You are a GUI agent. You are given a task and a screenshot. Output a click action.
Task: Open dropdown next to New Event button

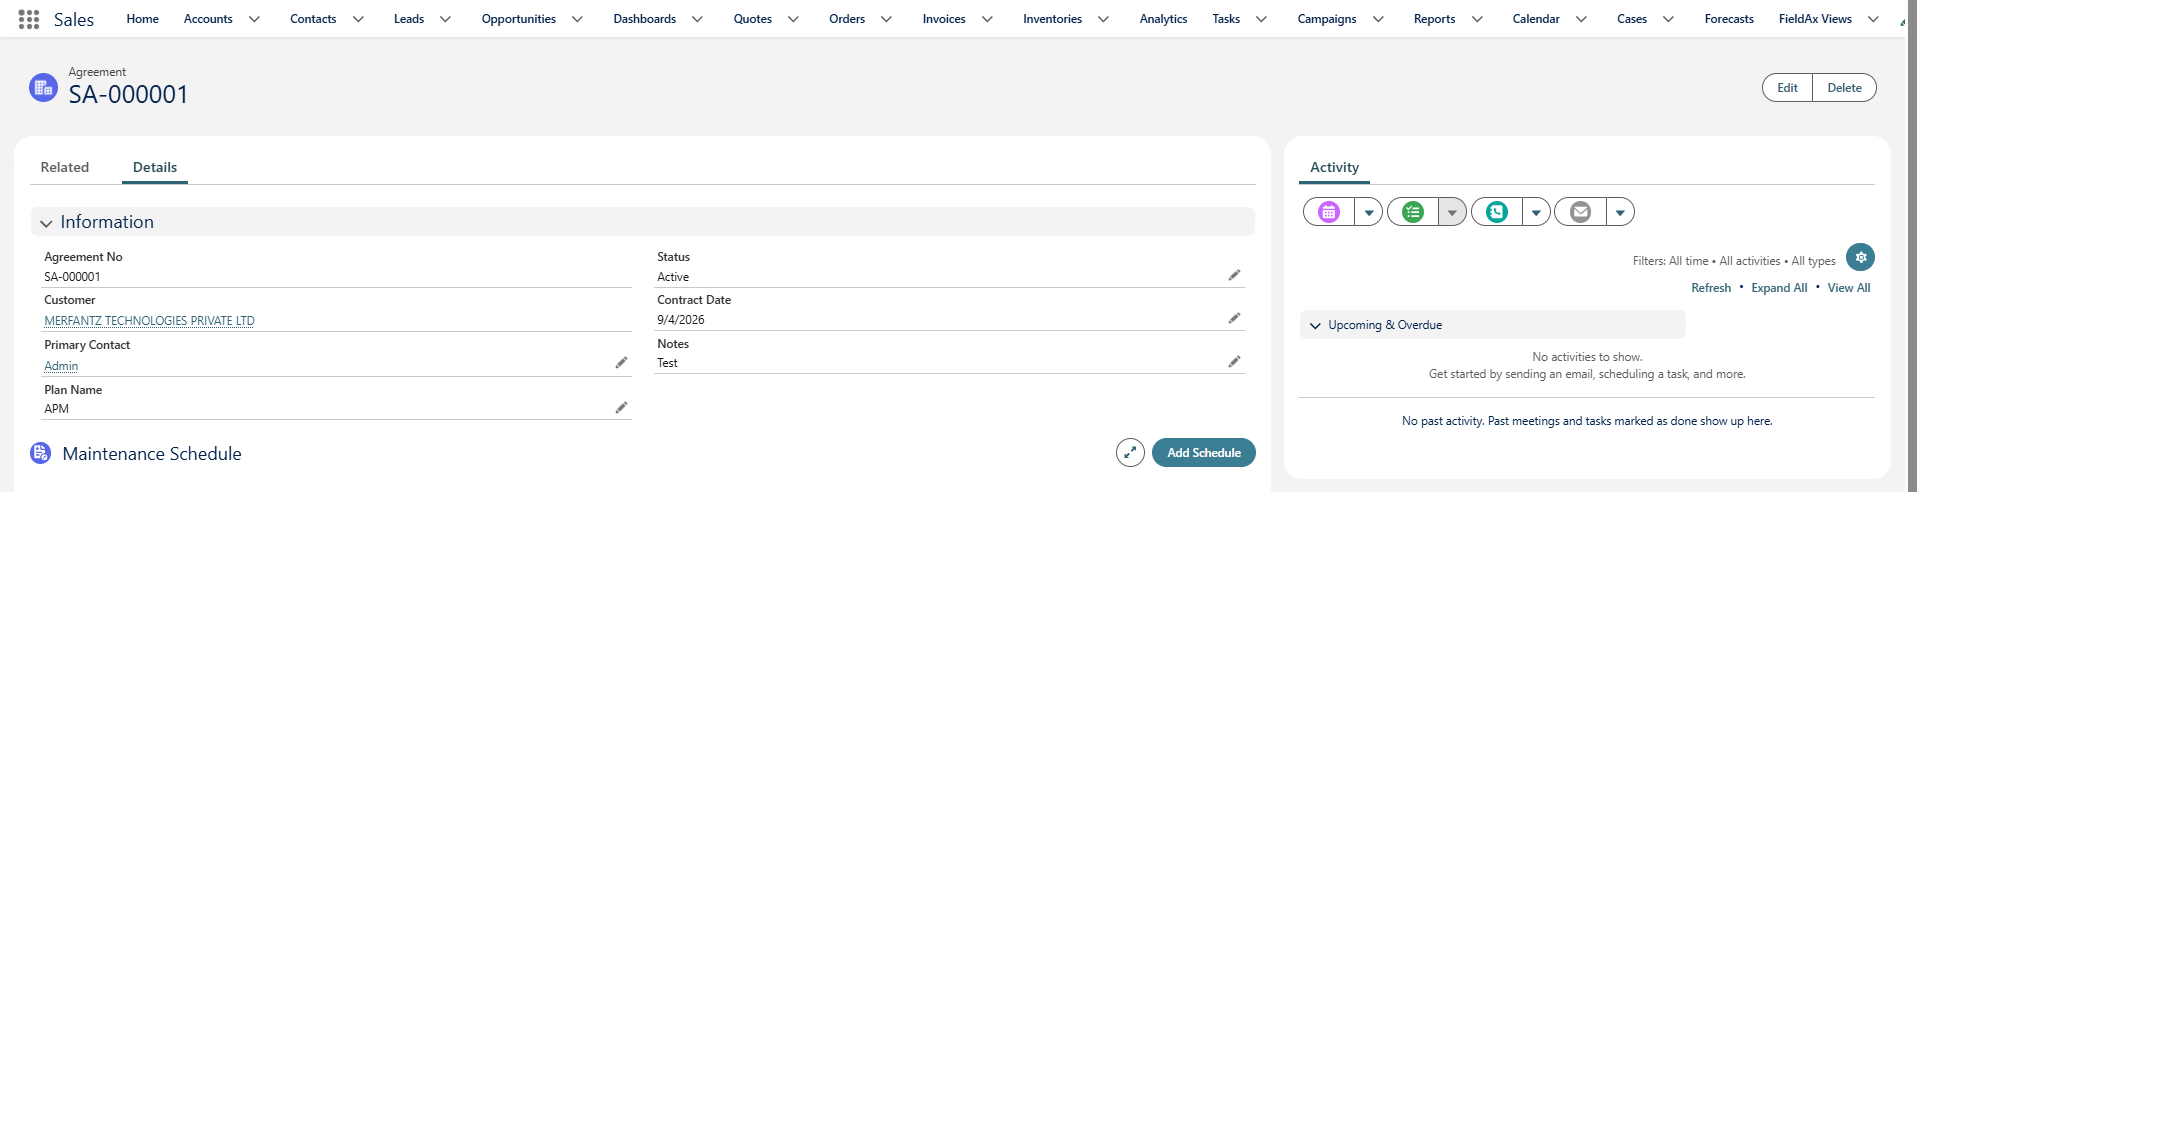click(1368, 212)
